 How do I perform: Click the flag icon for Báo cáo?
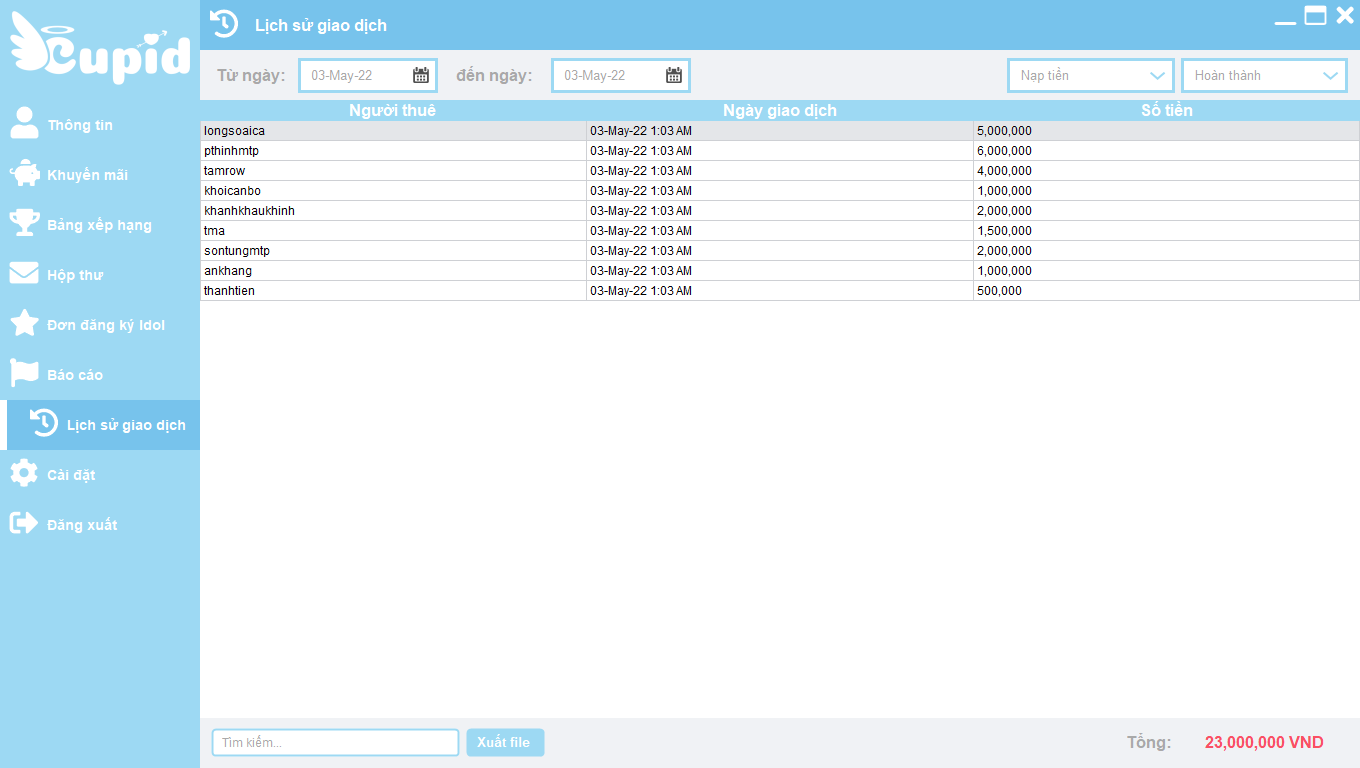24,373
